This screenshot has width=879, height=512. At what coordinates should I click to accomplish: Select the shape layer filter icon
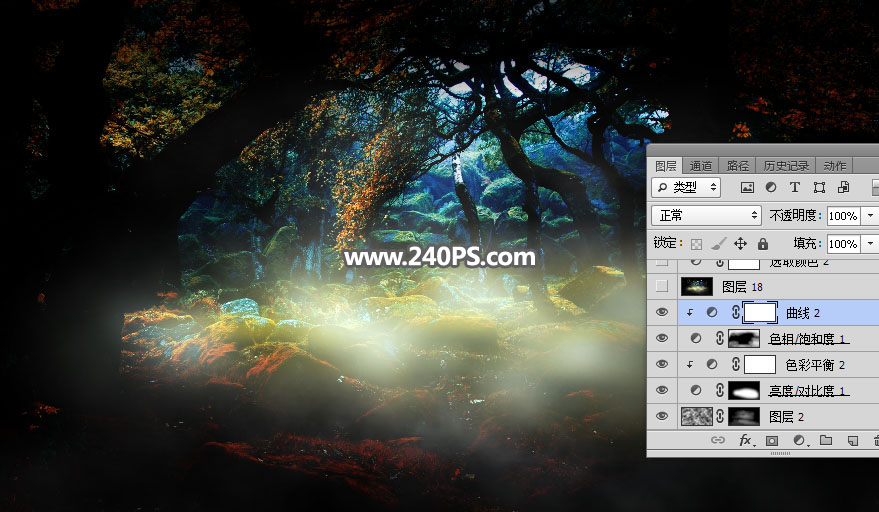click(x=819, y=187)
